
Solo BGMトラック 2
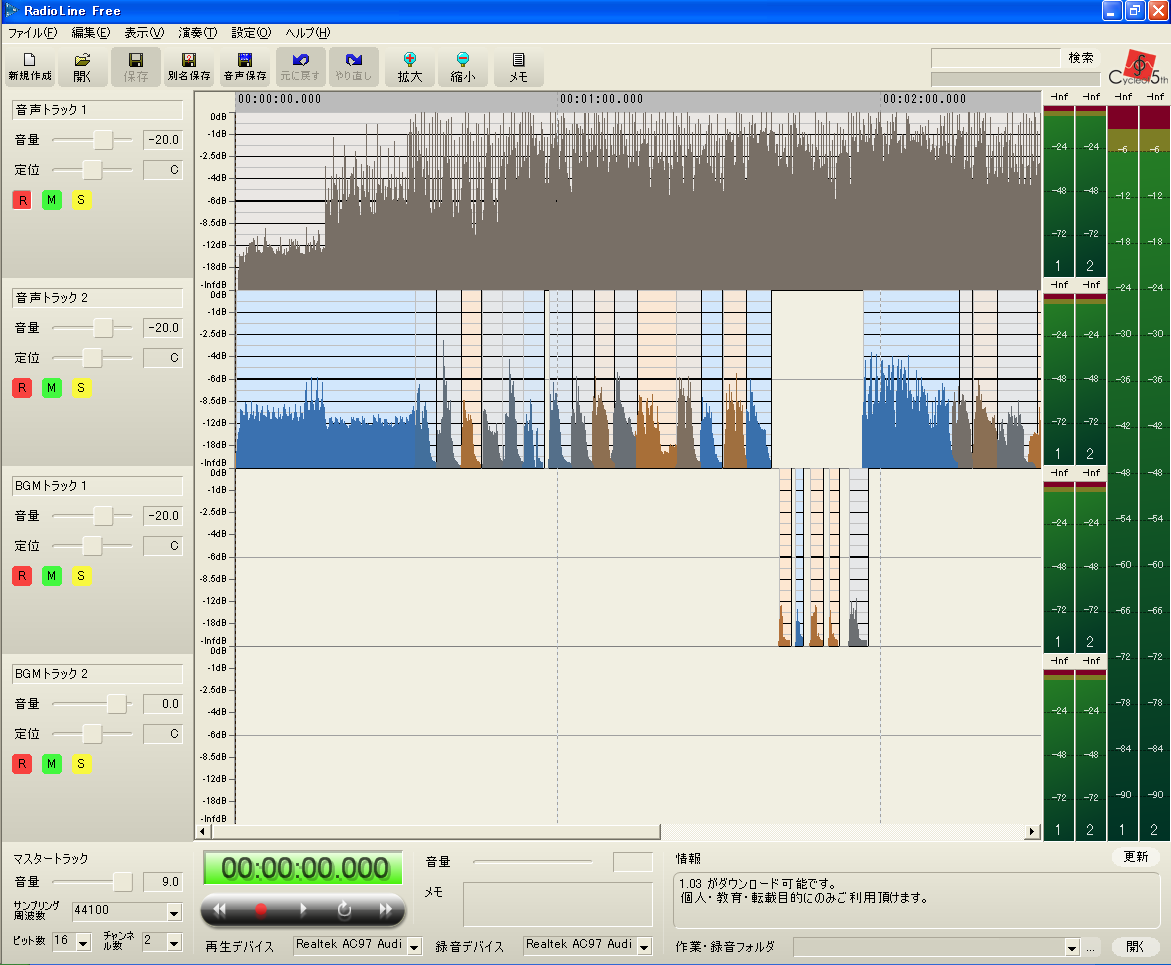pos(81,763)
